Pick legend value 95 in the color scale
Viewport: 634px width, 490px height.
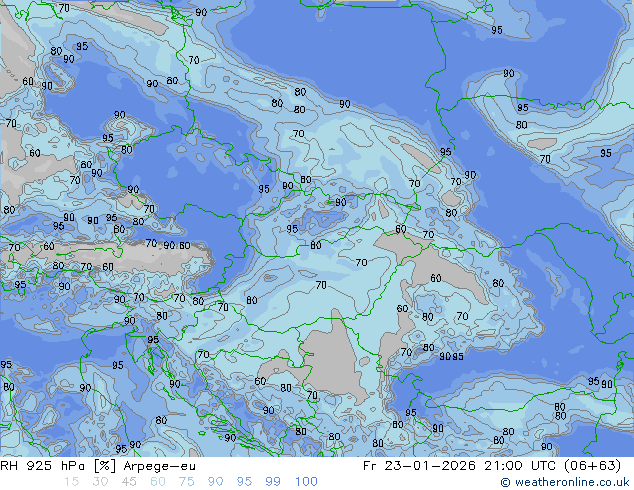point(244,482)
